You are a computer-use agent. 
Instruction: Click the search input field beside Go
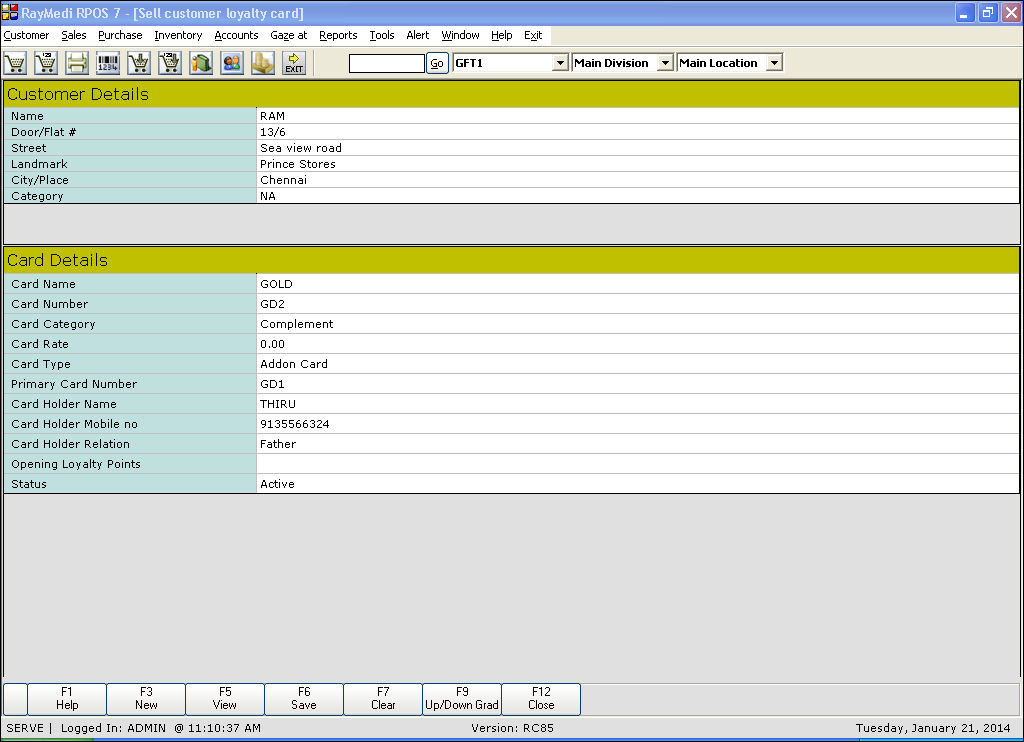(387, 63)
